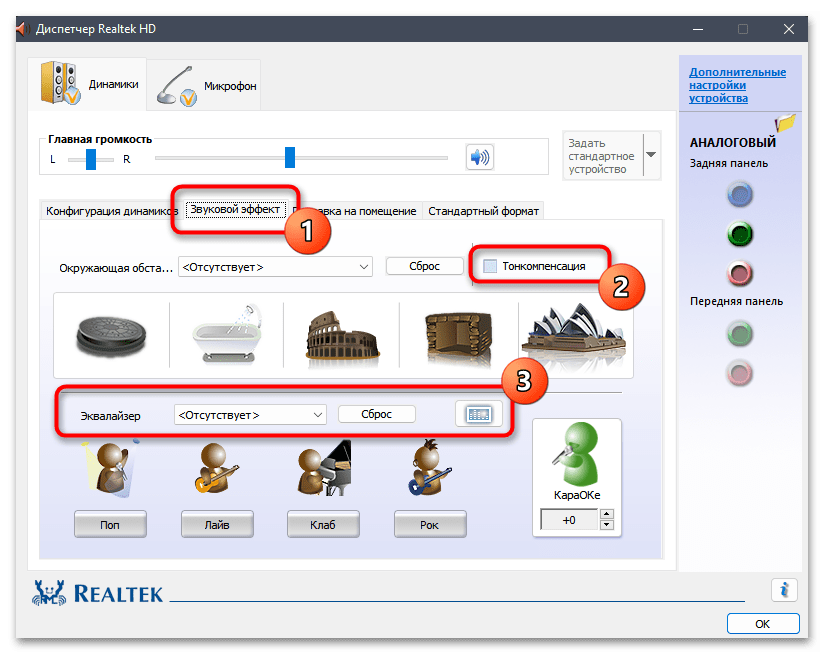824x654 pixels.
Task: Click the main volume slider handle
Action: click(290, 157)
